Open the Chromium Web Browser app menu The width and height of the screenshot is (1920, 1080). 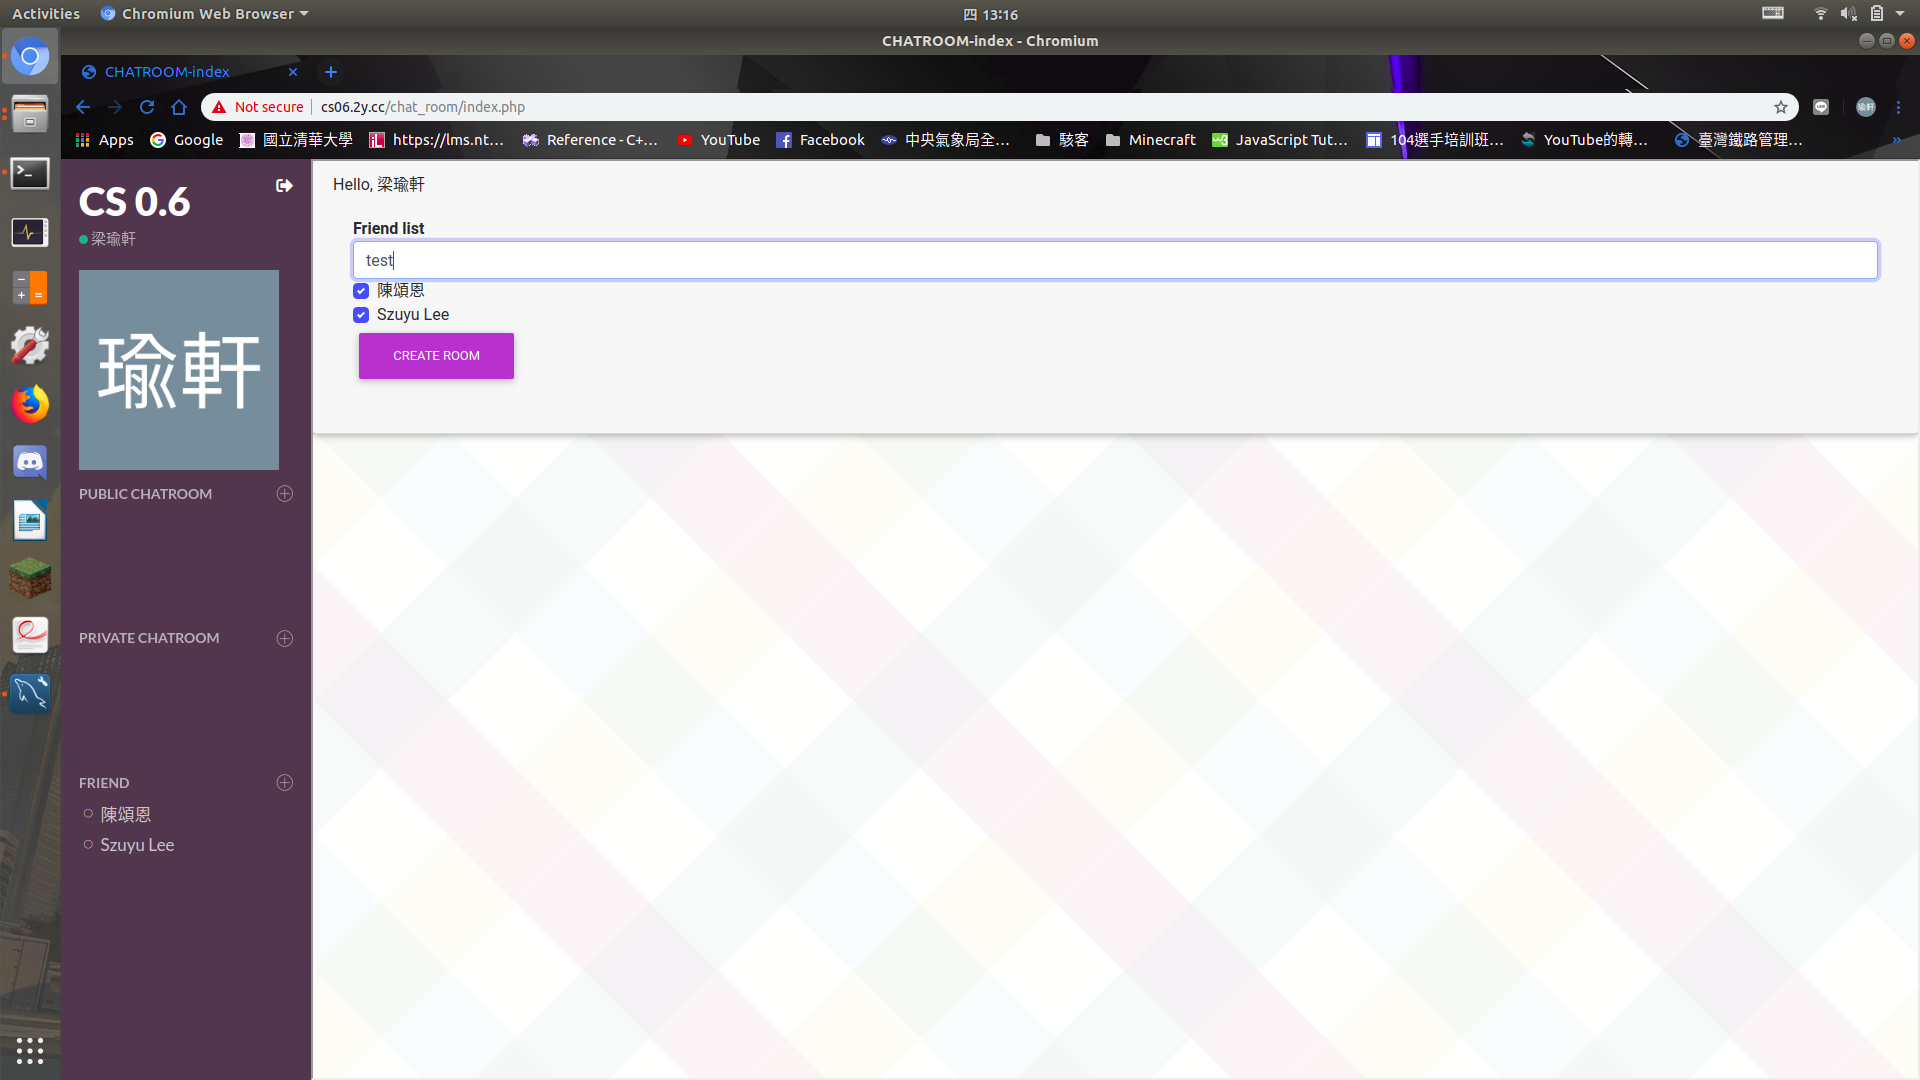[205, 14]
